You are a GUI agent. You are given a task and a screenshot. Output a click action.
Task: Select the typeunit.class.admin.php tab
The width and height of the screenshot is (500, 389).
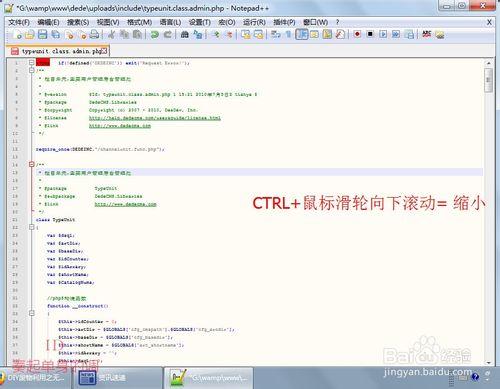point(58,51)
